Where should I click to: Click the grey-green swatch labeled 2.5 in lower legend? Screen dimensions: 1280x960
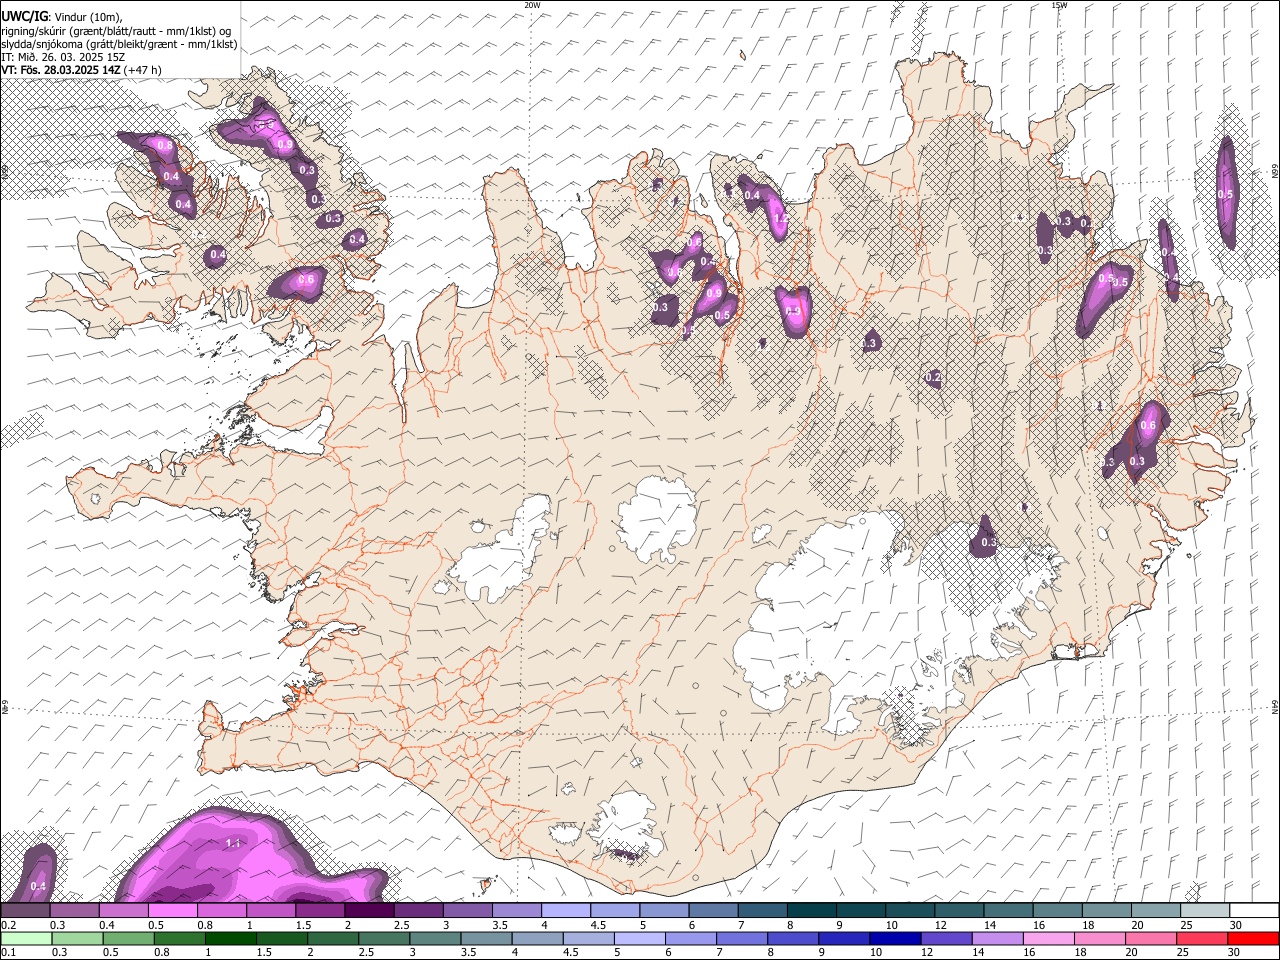[x=384, y=938]
